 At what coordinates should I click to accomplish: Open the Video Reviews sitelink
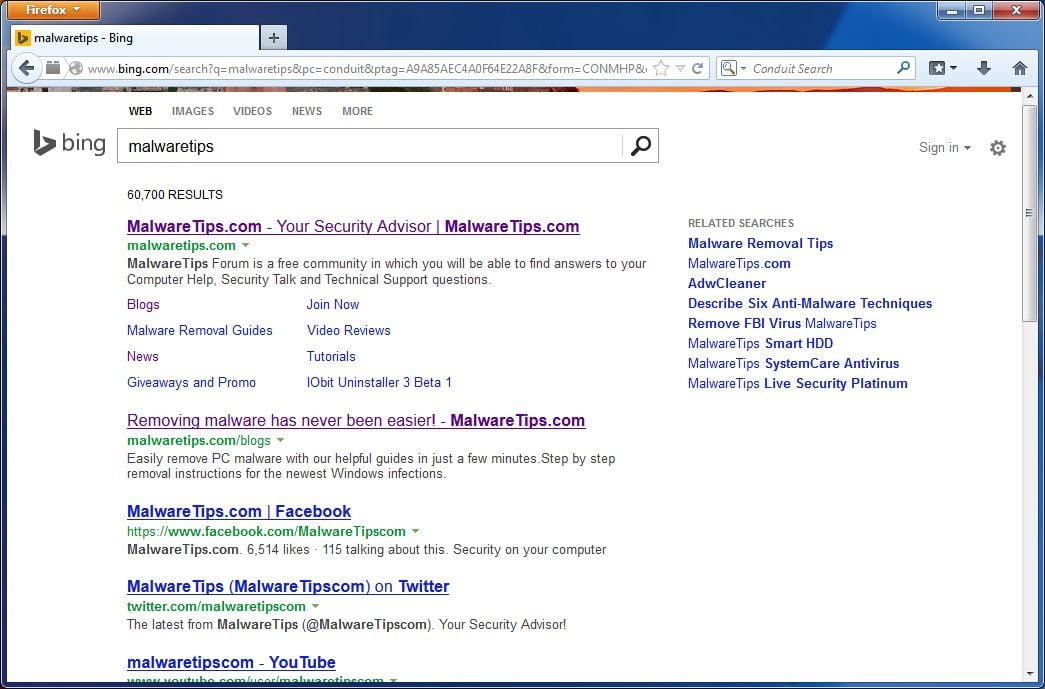coord(349,331)
